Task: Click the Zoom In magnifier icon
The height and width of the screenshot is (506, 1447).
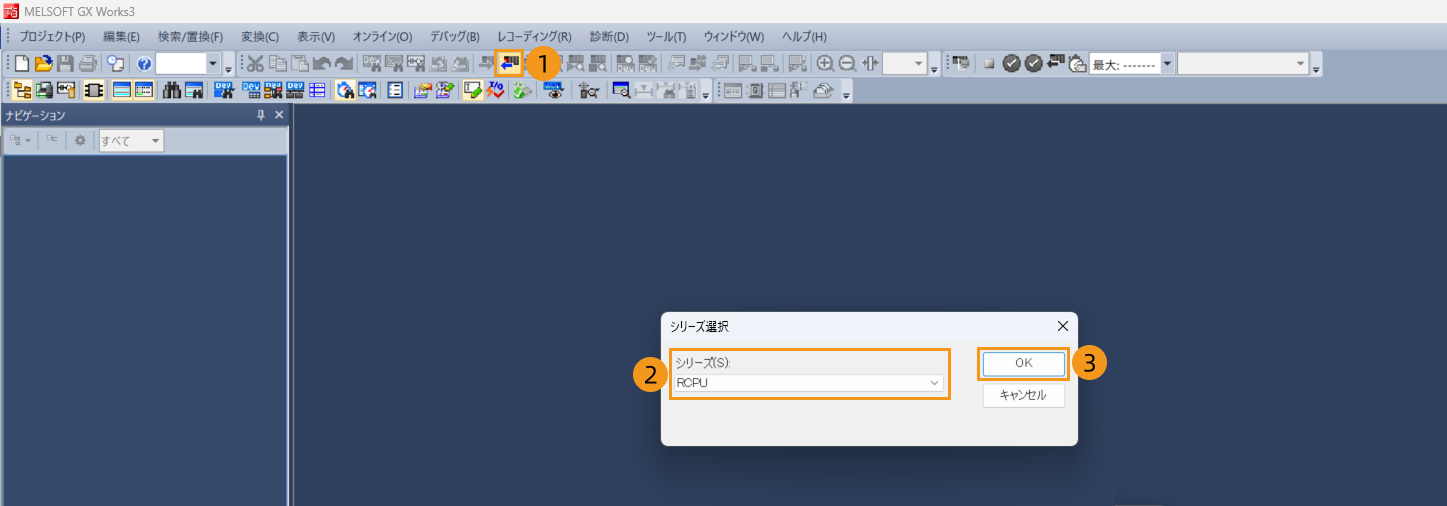Action: point(825,63)
